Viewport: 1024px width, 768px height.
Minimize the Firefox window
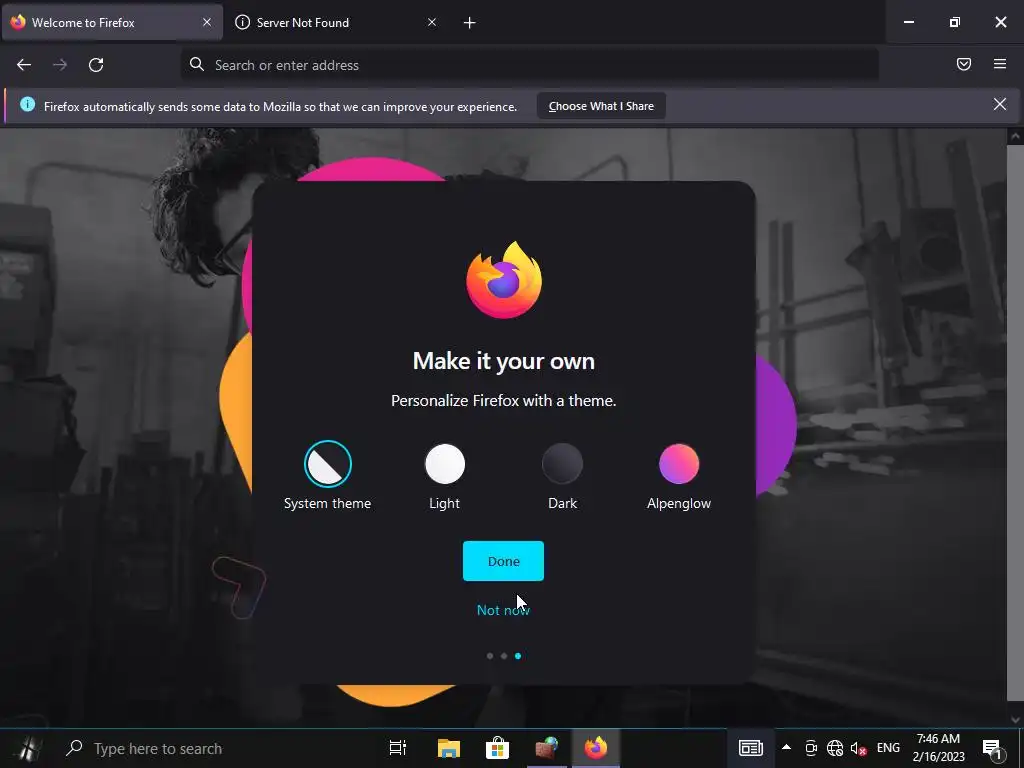coord(908,22)
